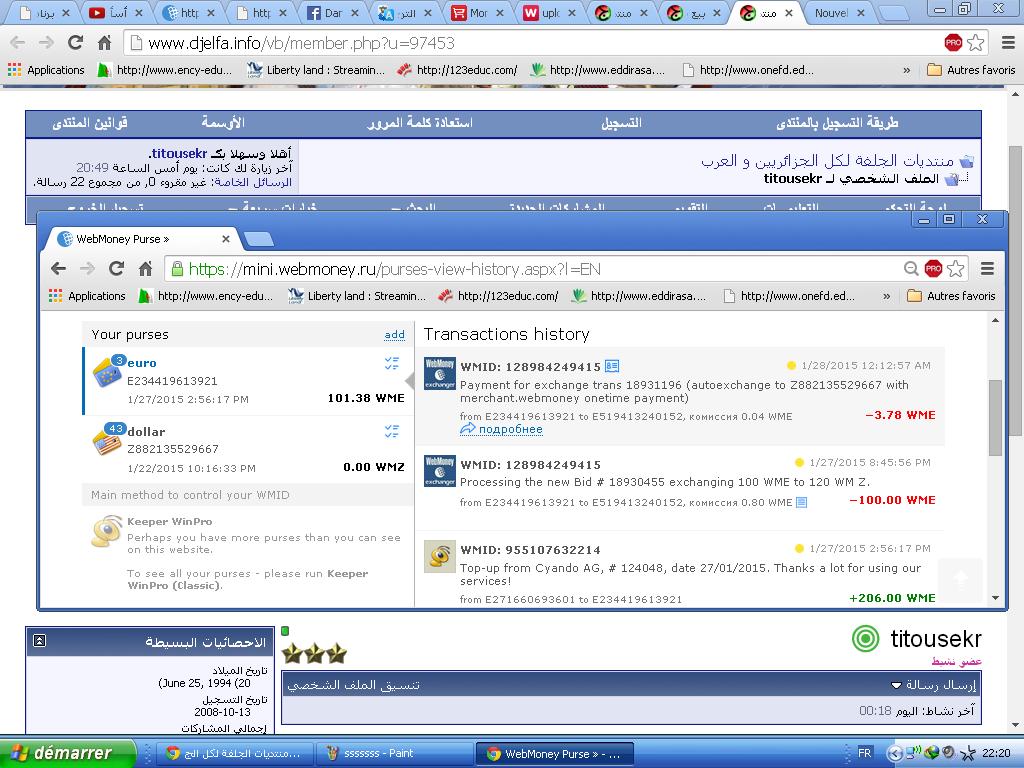Open the Autres favoris folder in the djelfa.info window
1024x768 pixels.
972,70
